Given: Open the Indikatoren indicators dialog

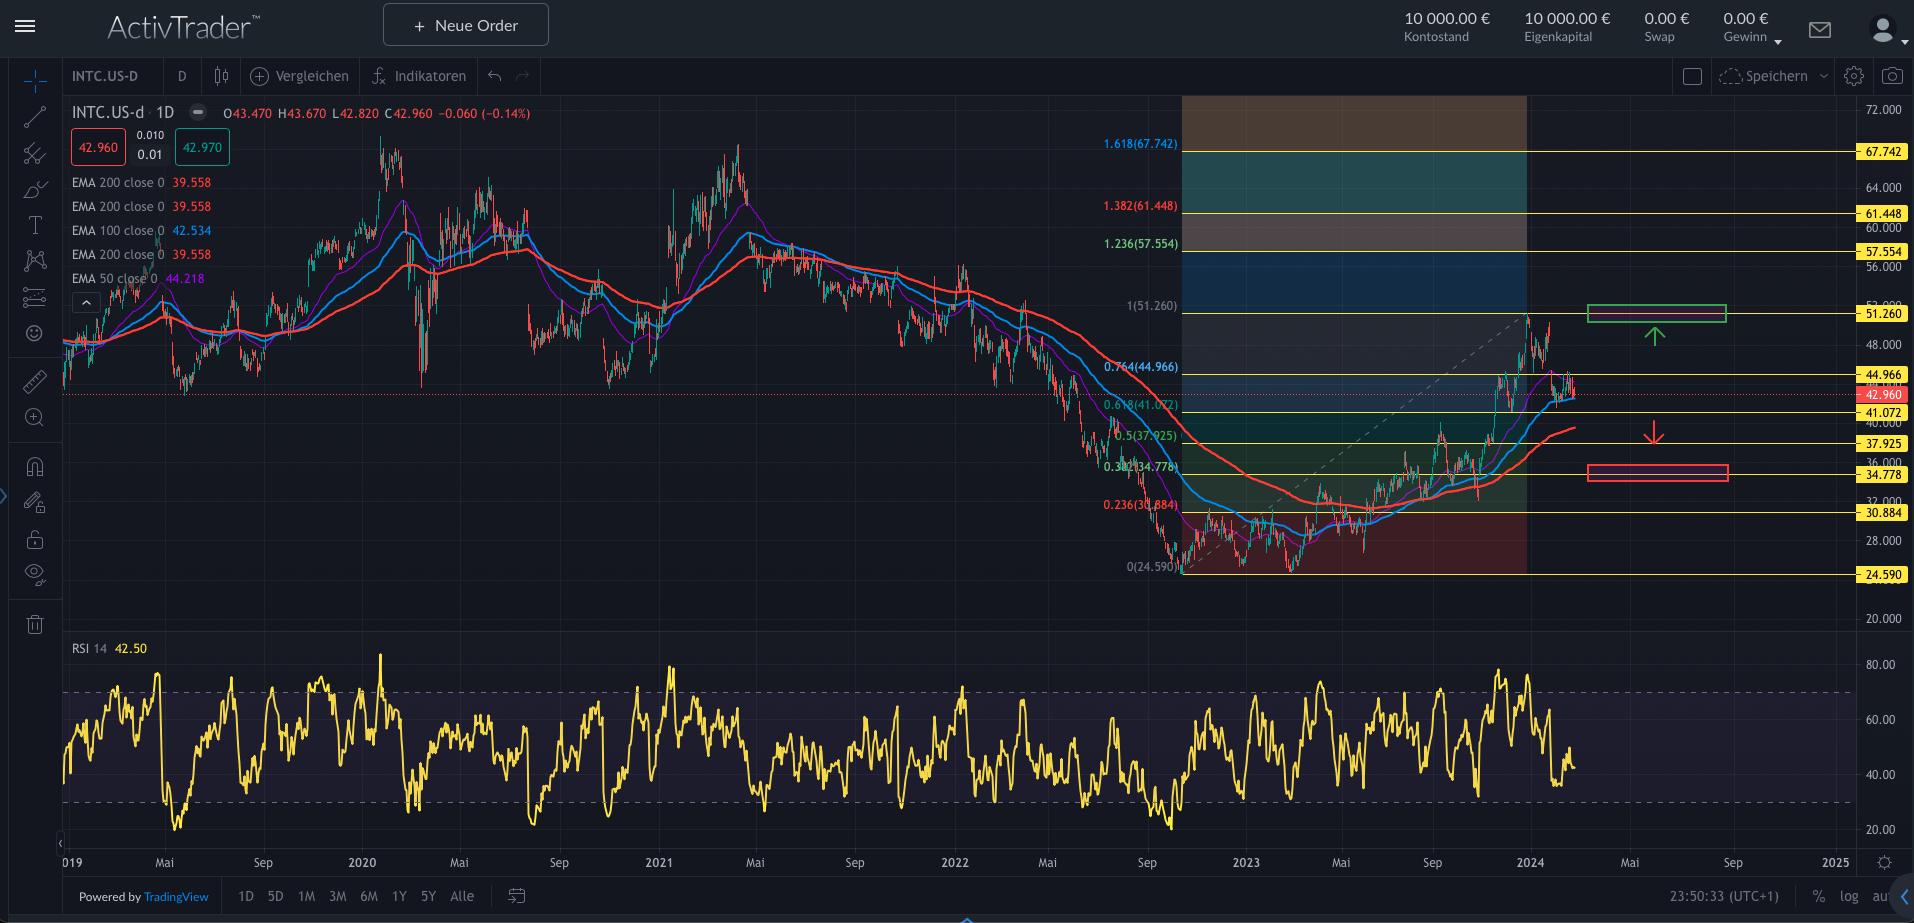Looking at the screenshot, I should click(x=419, y=76).
